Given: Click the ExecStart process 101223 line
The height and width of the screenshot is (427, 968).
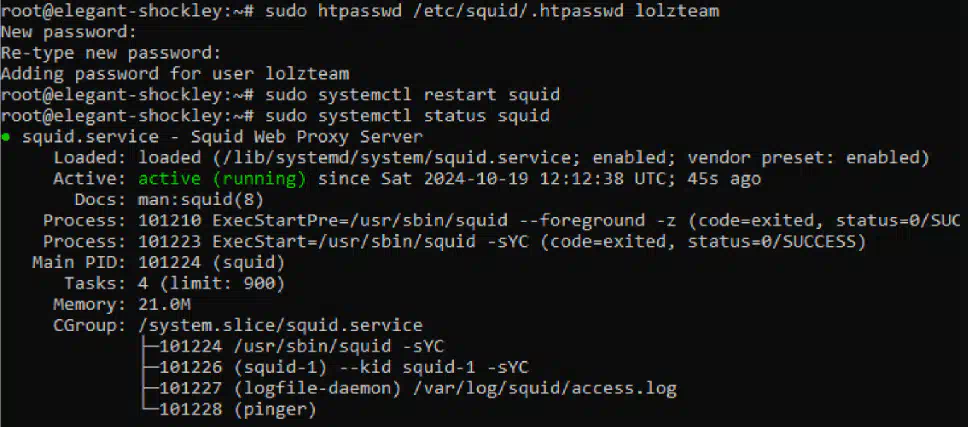Looking at the screenshot, I should tap(454, 243).
